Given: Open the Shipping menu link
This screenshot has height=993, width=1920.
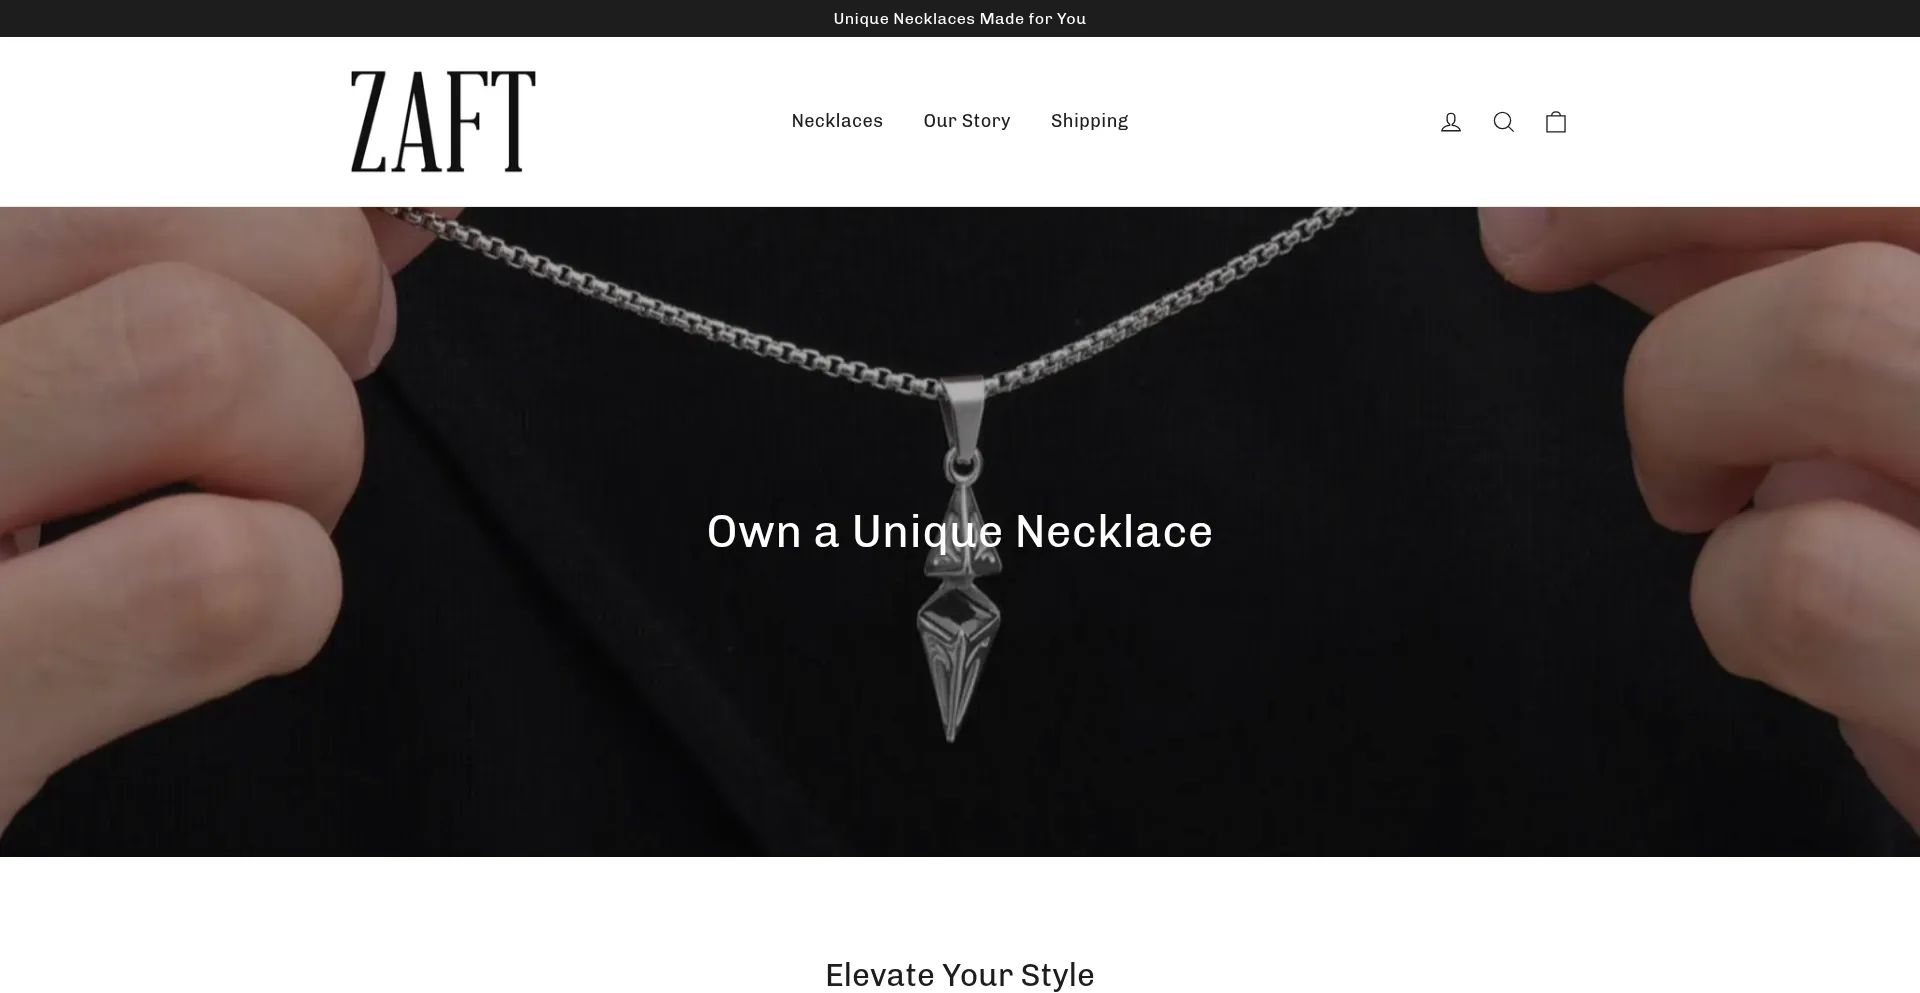Looking at the screenshot, I should pos(1089,121).
